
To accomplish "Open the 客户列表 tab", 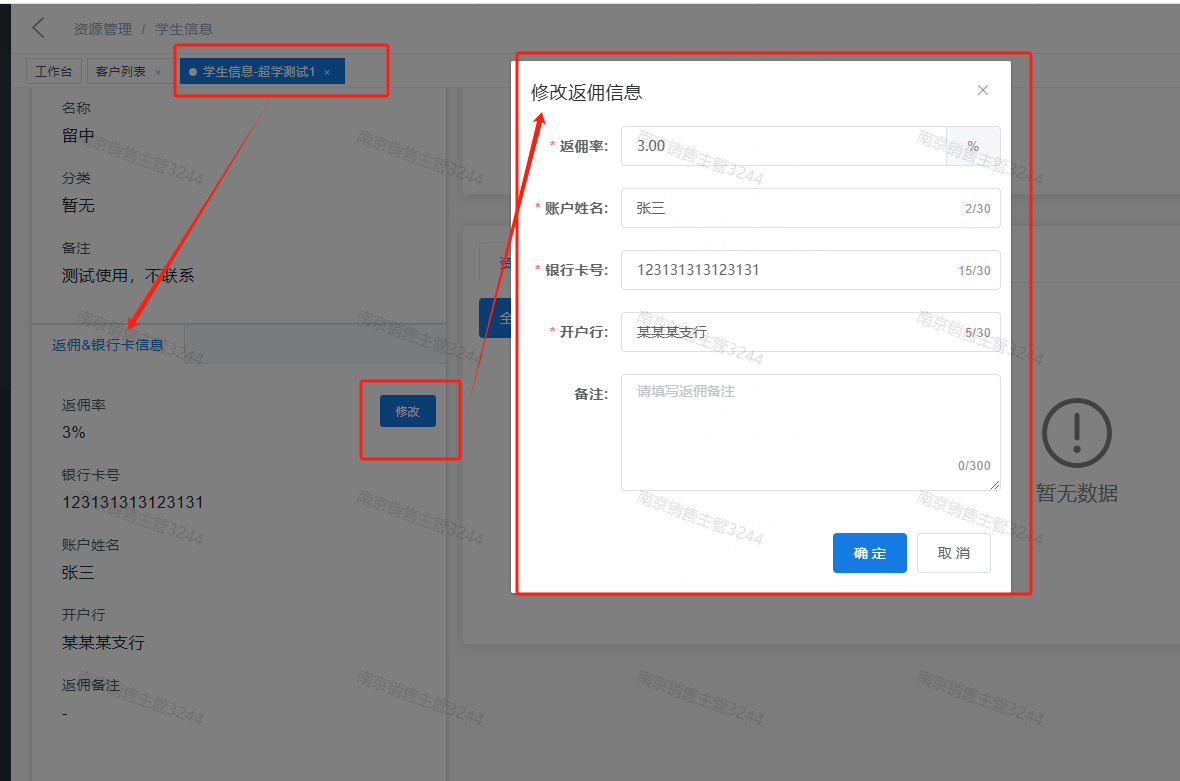I will click(120, 72).
